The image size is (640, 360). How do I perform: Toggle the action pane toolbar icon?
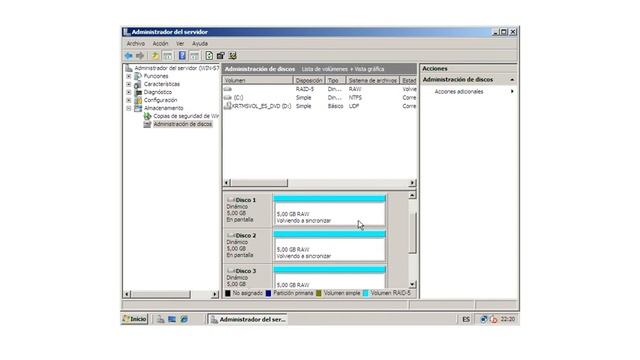194,56
